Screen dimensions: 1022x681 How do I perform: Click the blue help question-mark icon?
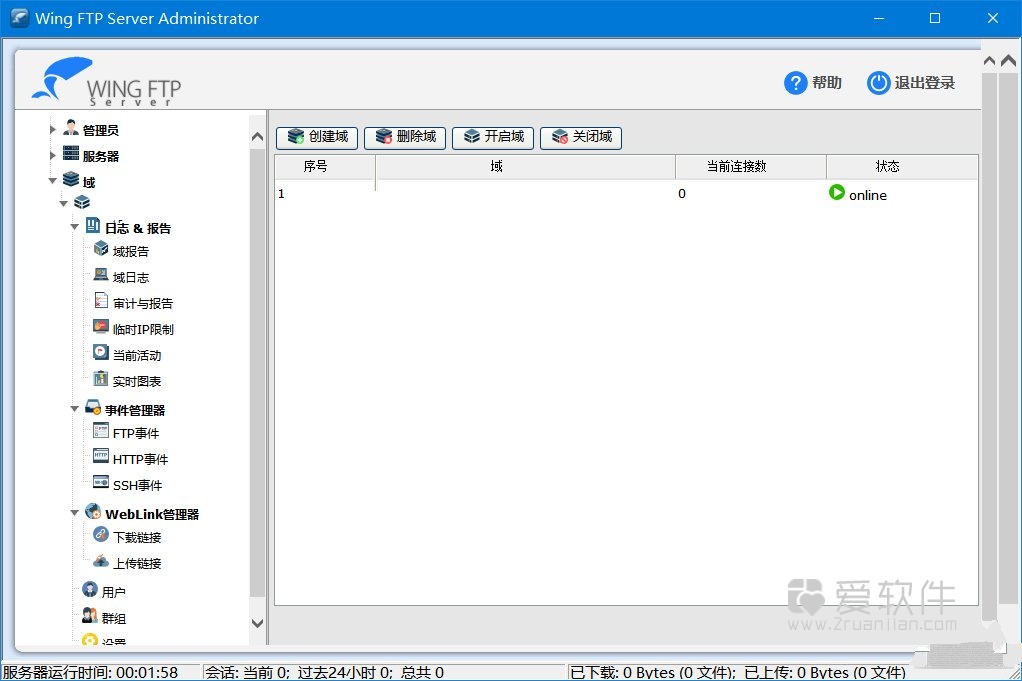tap(795, 83)
